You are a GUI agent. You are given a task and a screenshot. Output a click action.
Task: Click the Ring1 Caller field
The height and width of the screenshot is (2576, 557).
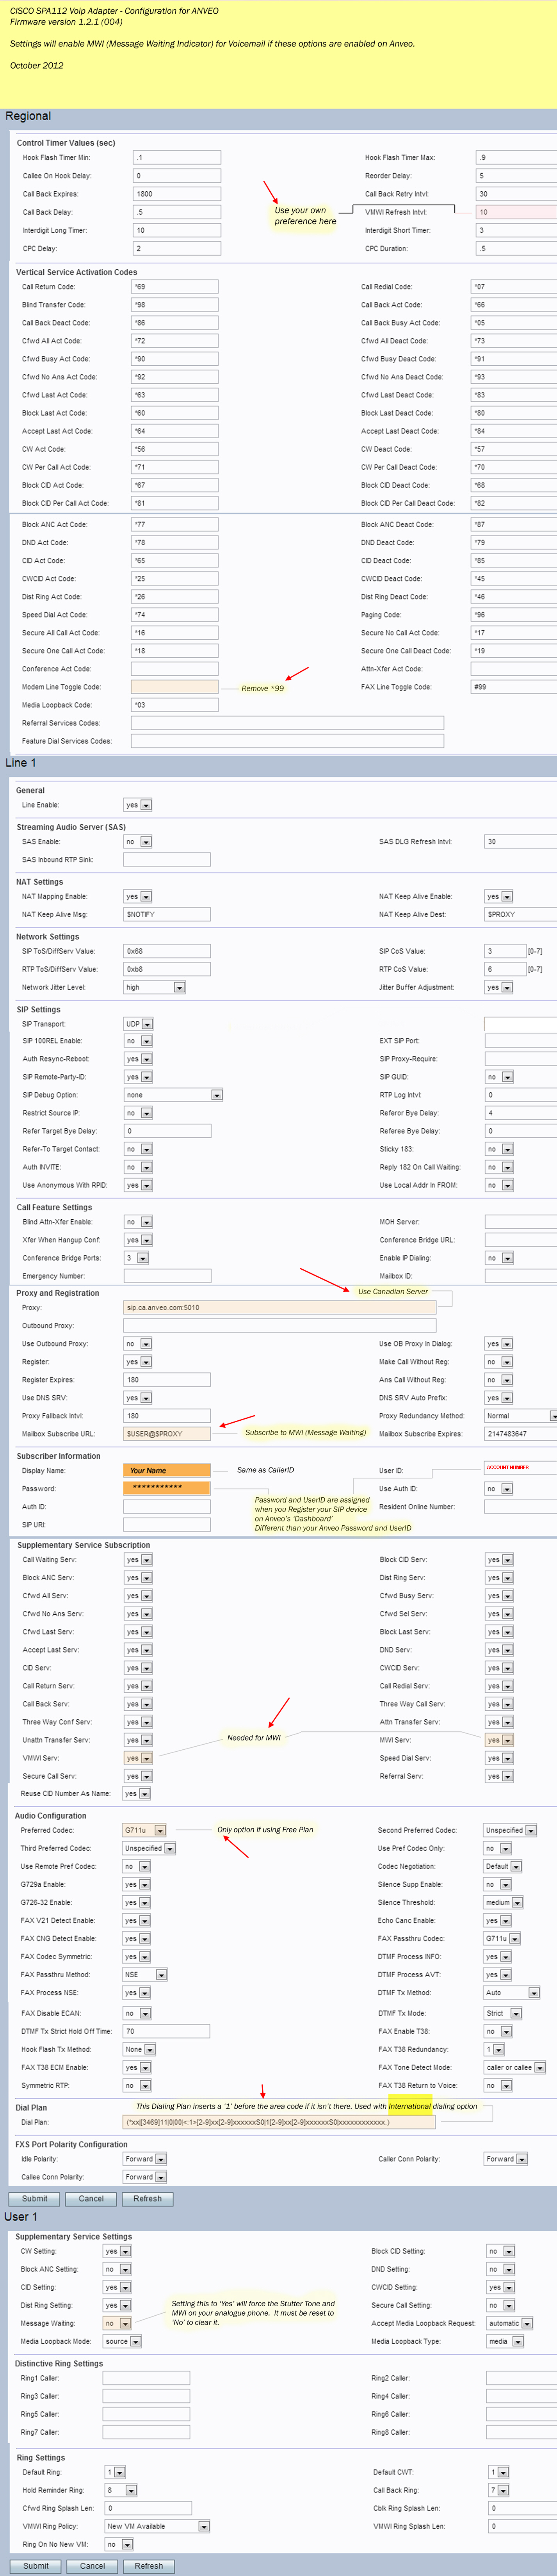[146, 2378]
